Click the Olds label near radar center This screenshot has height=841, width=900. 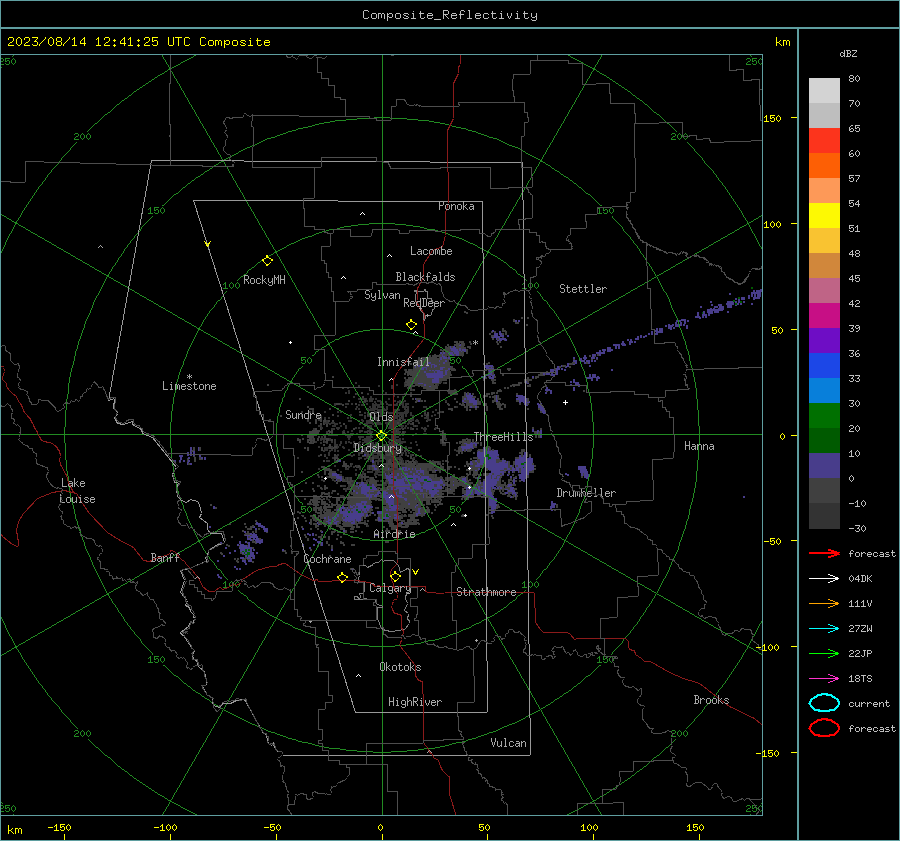(x=381, y=416)
